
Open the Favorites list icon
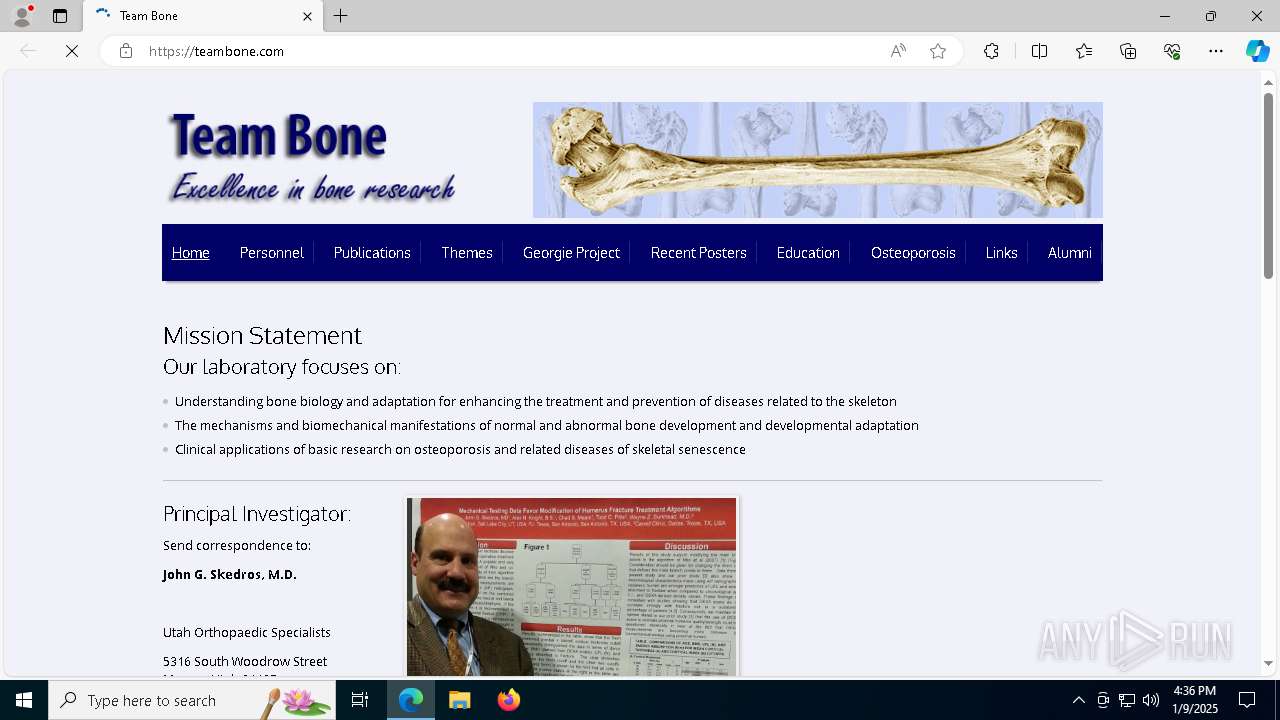1084,51
